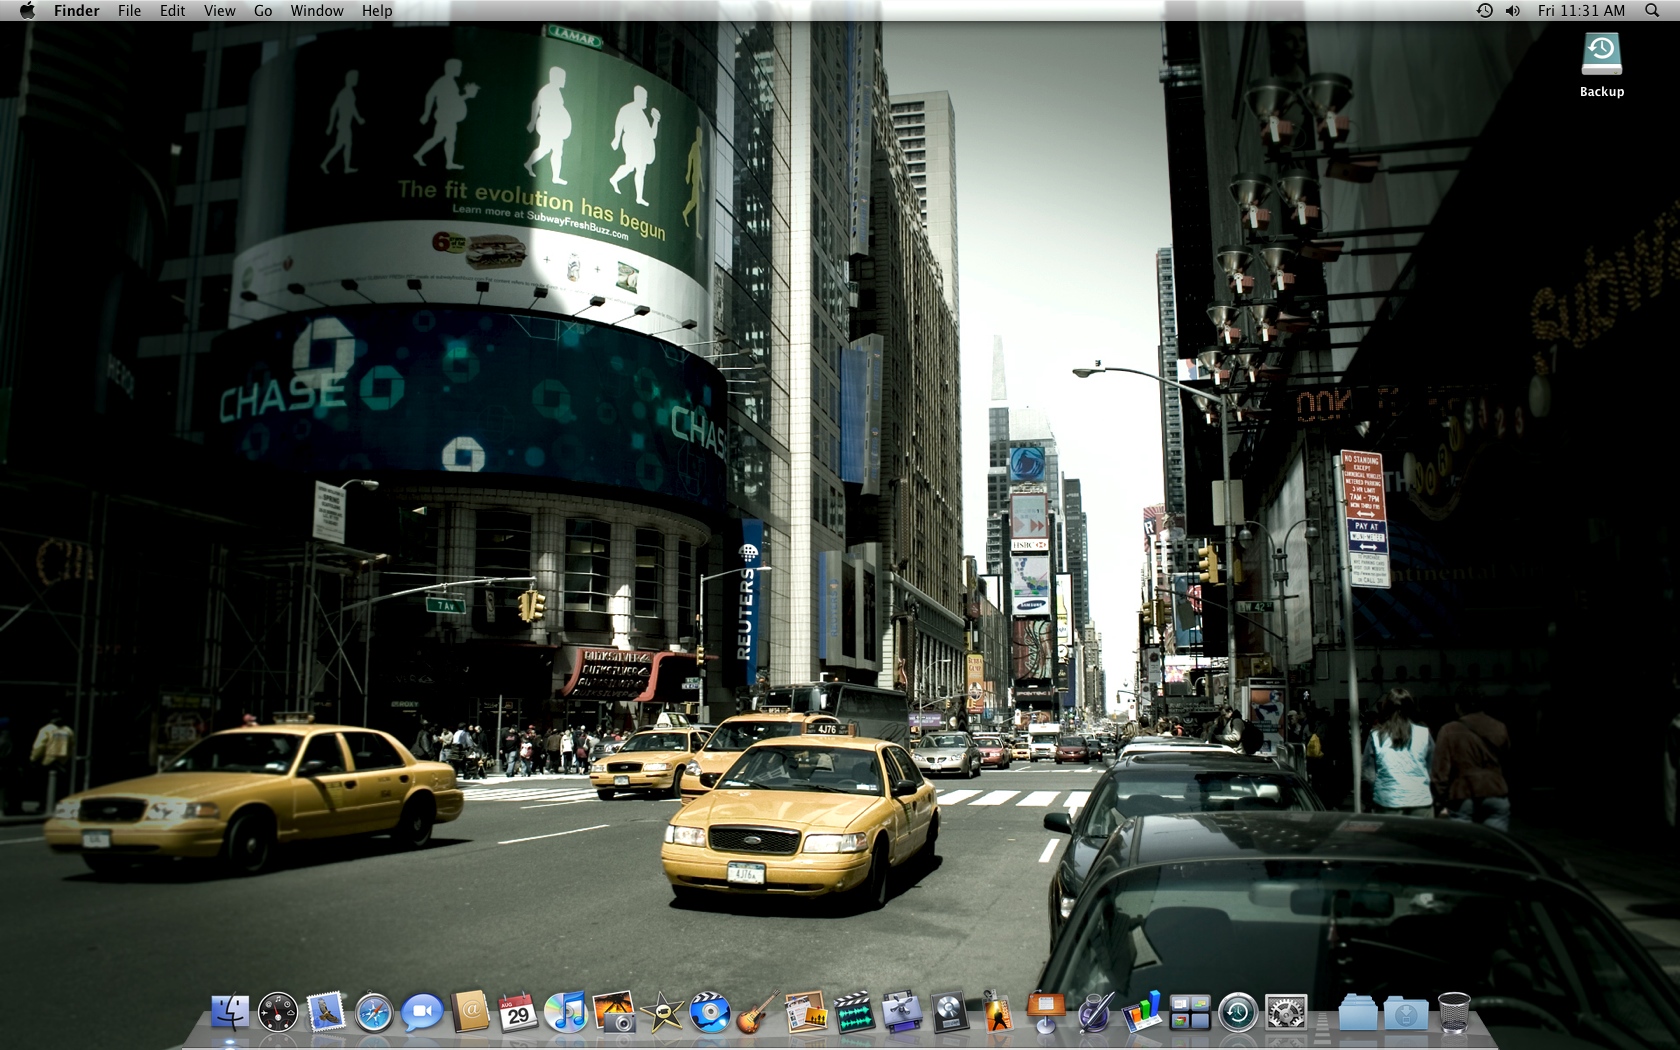Open Spotlight search magnifier
Screen dimensions: 1680x1050
[x=1652, y=10]
